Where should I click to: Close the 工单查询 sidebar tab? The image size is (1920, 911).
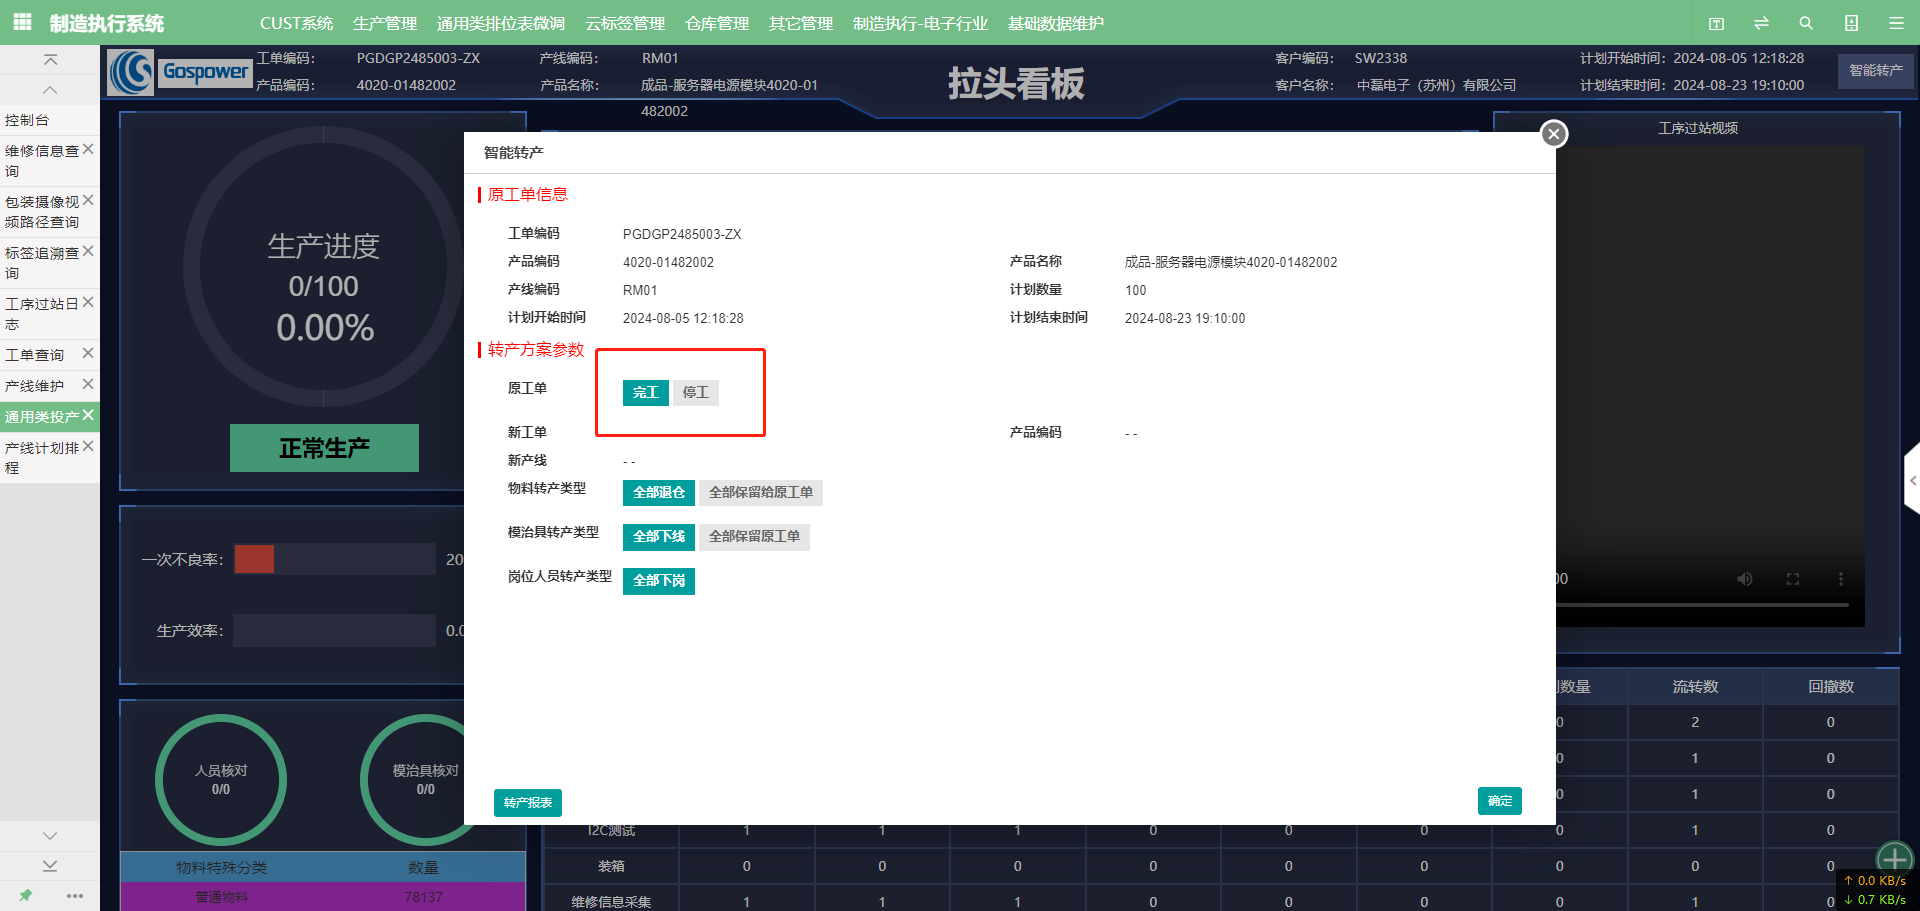point(88,353)
